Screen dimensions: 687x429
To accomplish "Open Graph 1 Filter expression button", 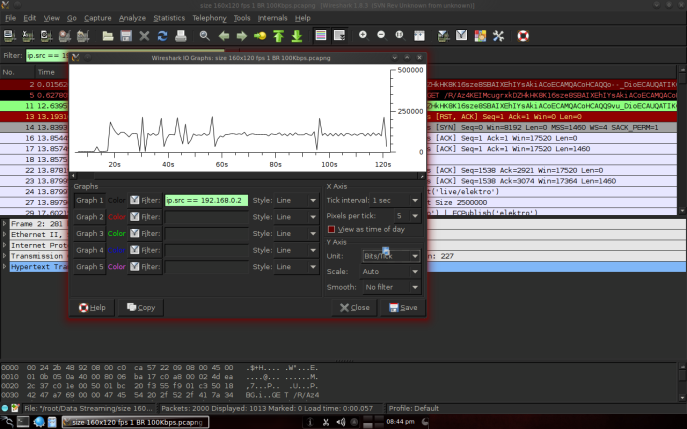I will tap(145, 200).
